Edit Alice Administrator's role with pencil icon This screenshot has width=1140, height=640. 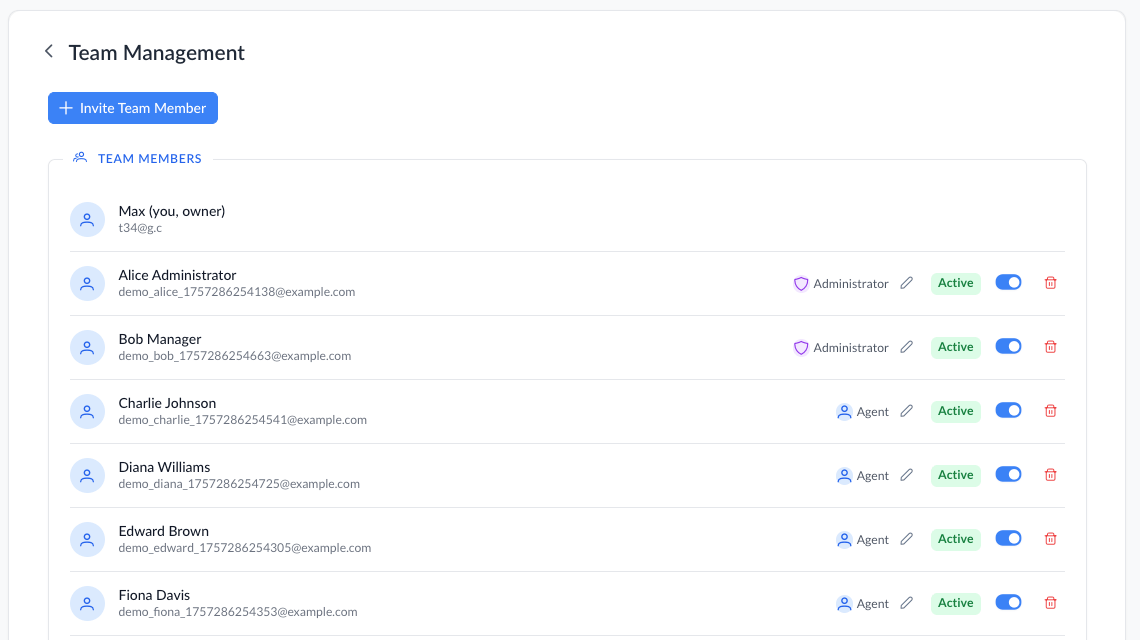coord(907,283)
